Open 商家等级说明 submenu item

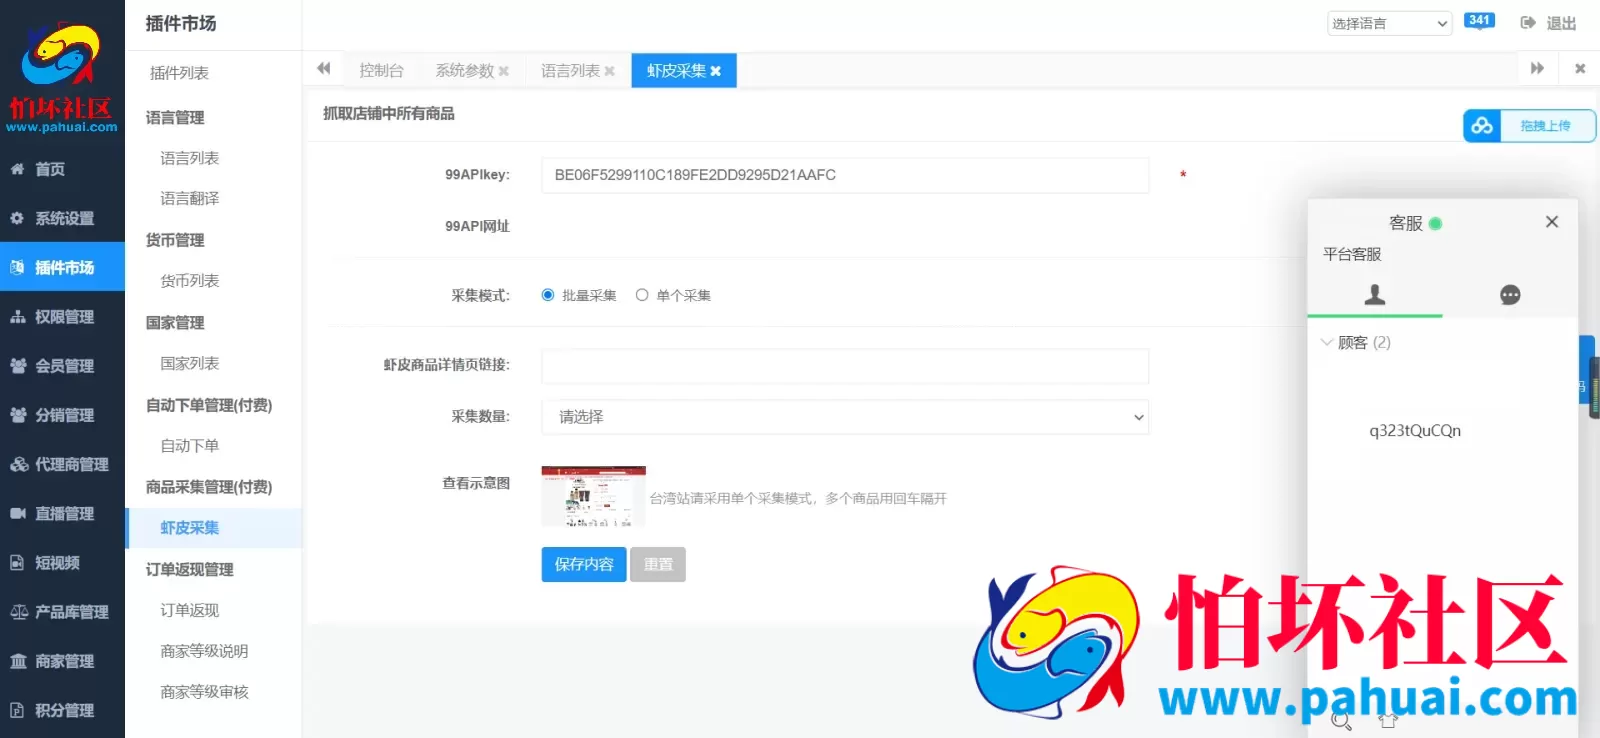pos(204,651)
